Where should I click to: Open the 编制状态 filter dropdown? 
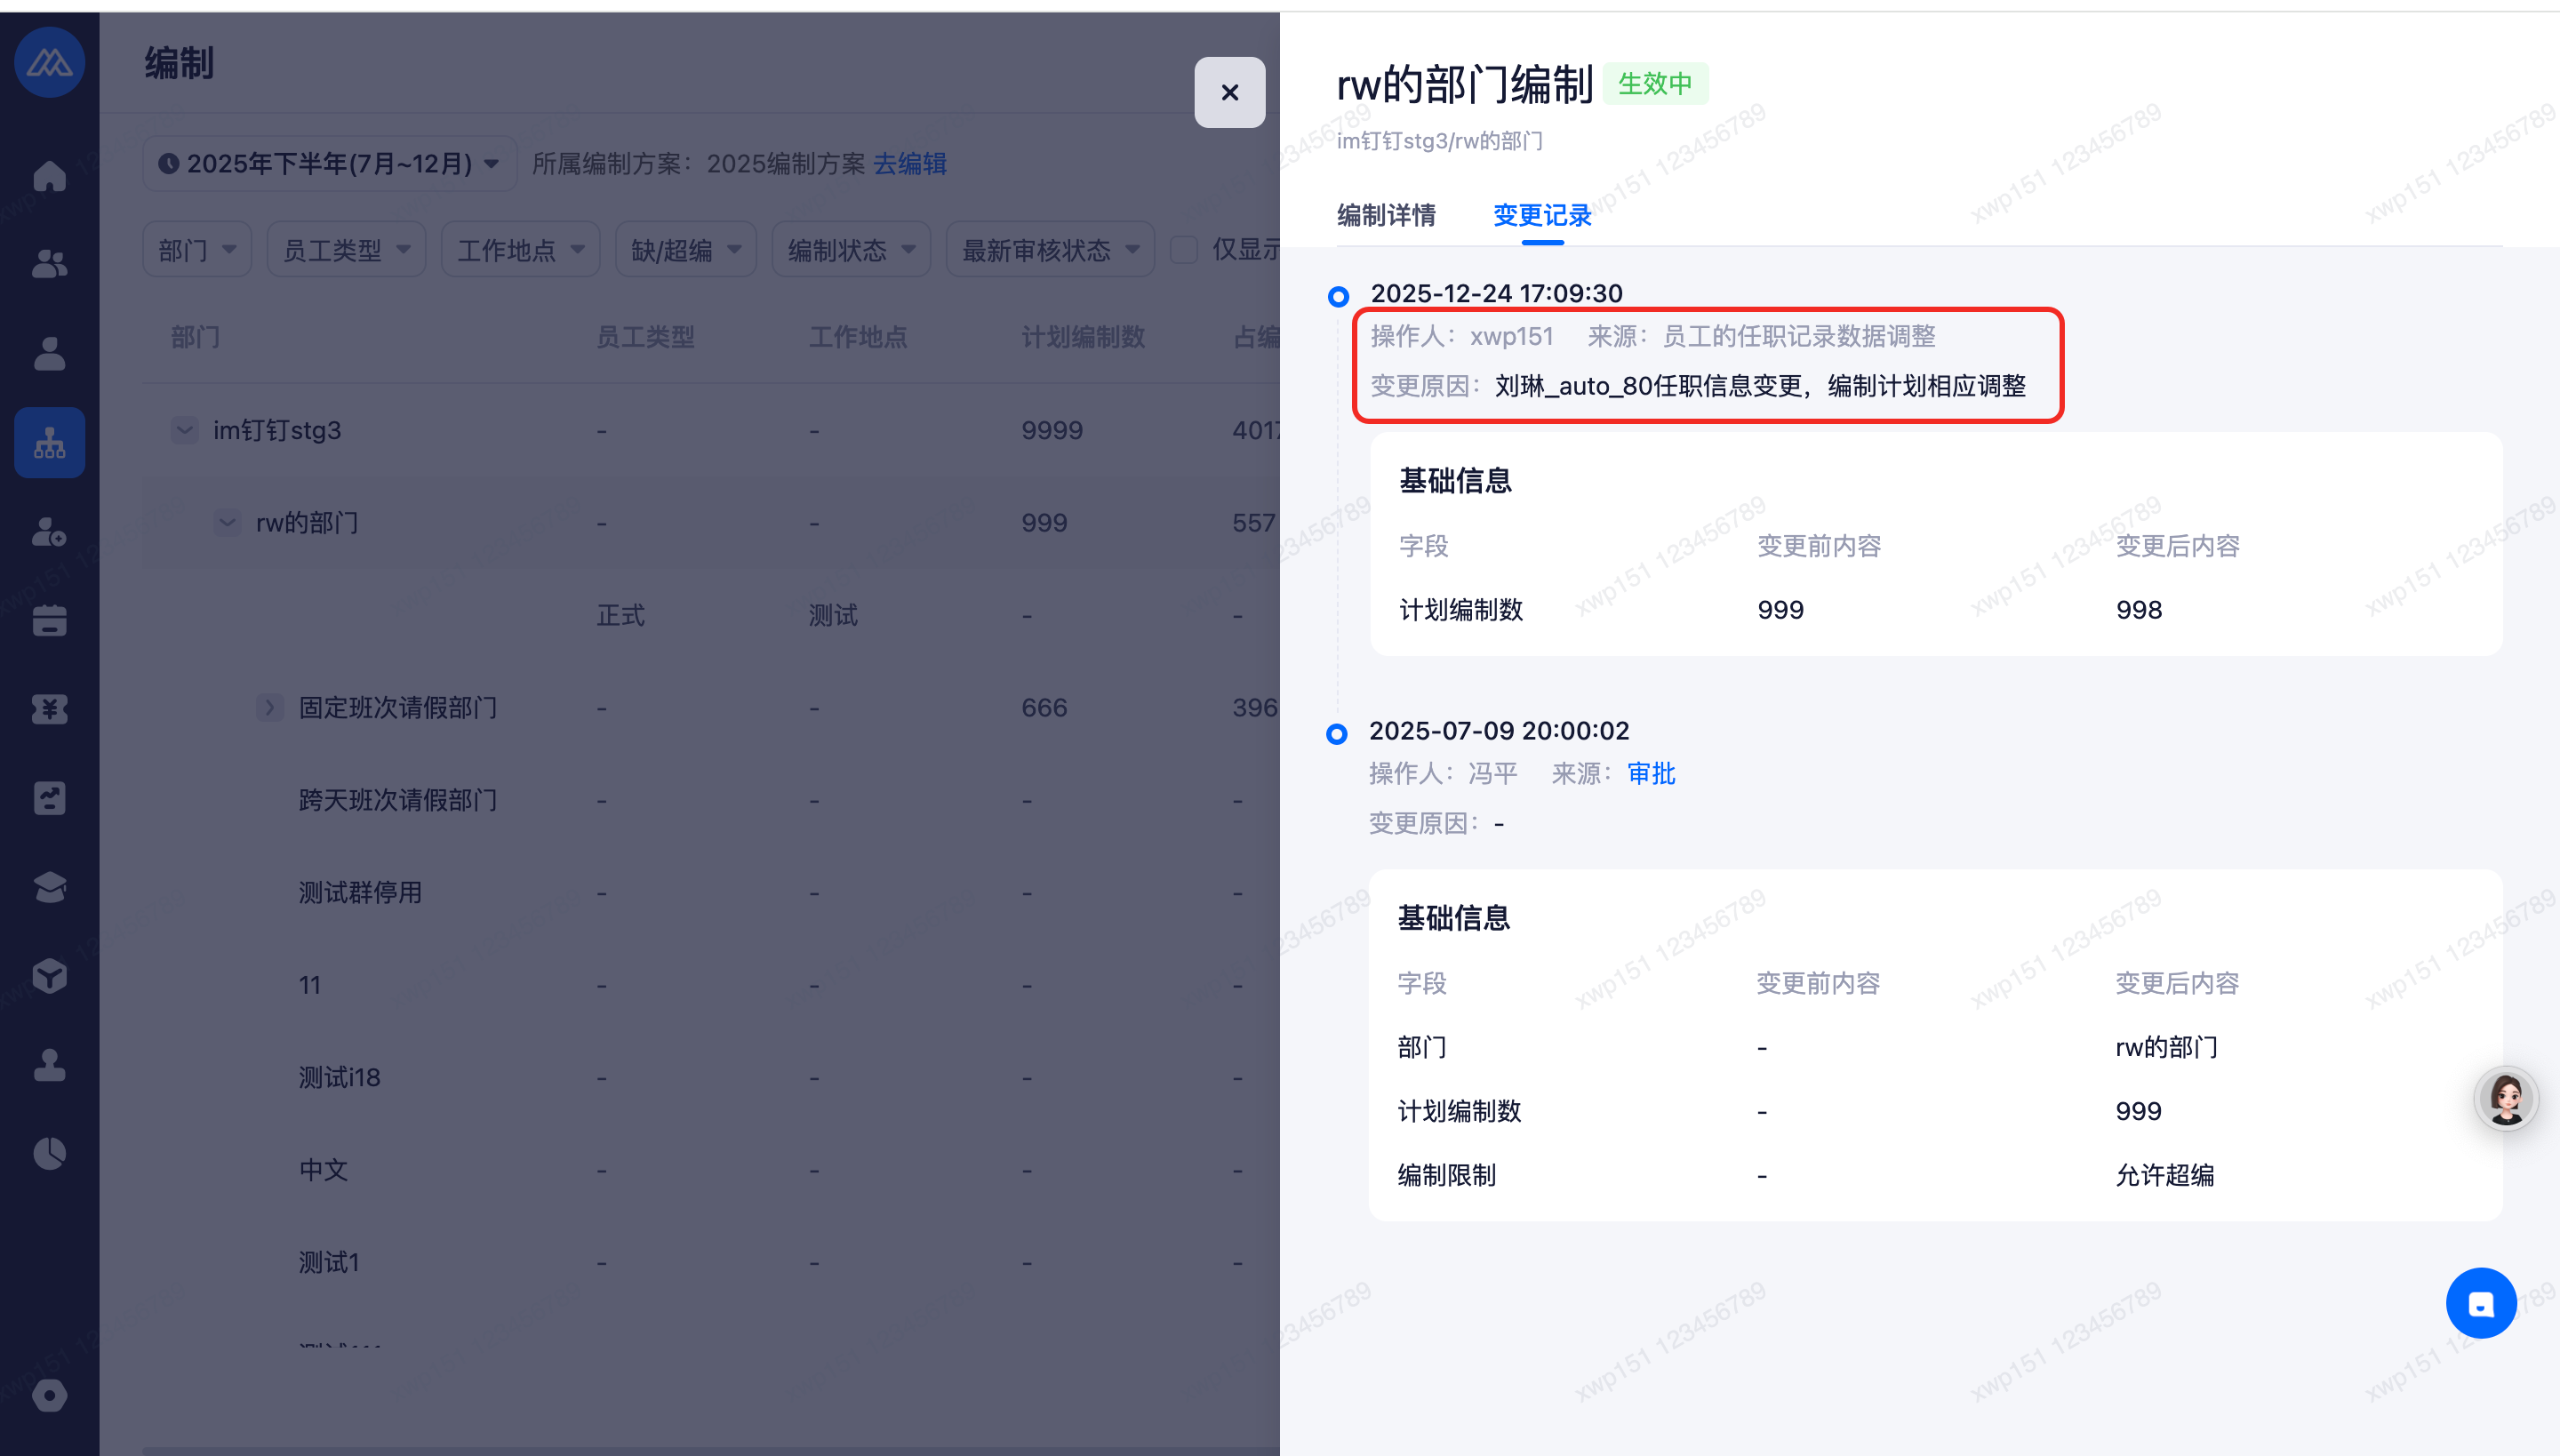click(x=851, y=250)
